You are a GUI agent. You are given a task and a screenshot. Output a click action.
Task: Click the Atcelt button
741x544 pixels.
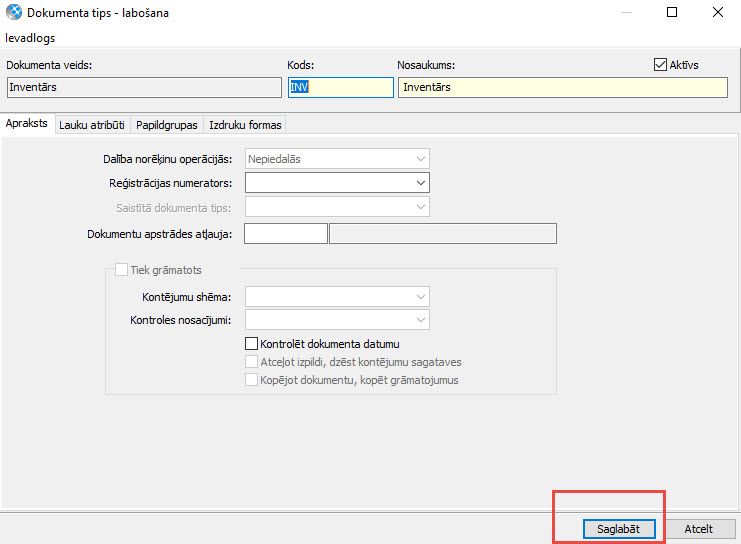click(698, 529)
